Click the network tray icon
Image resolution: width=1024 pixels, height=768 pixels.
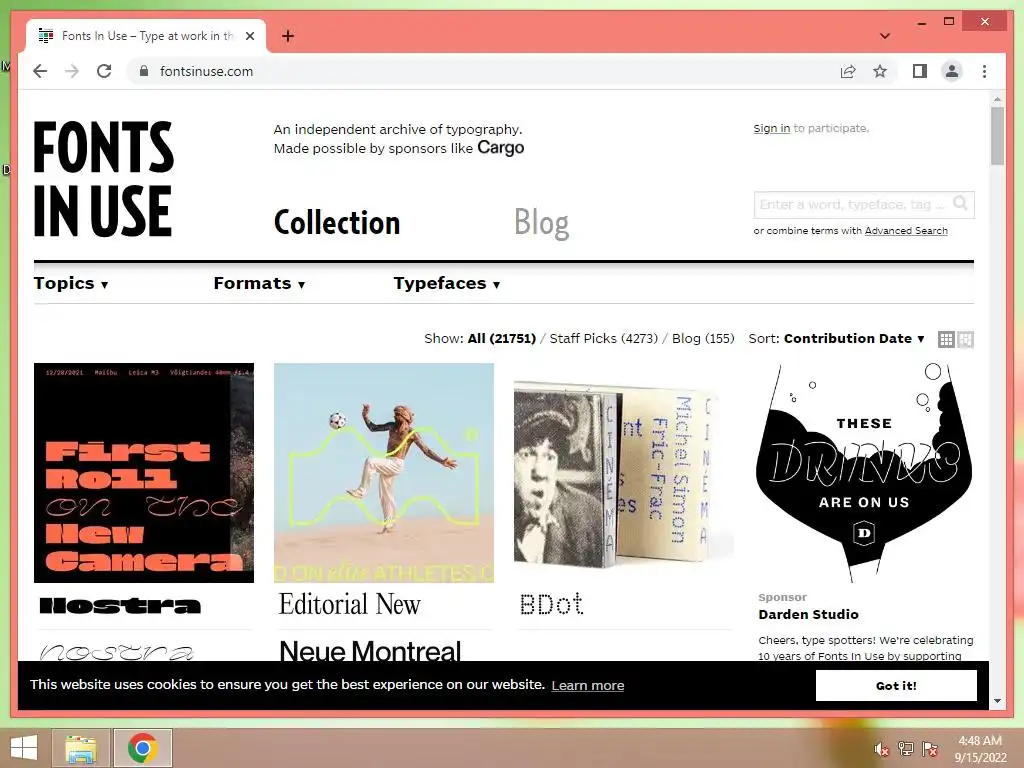[906, 749]
